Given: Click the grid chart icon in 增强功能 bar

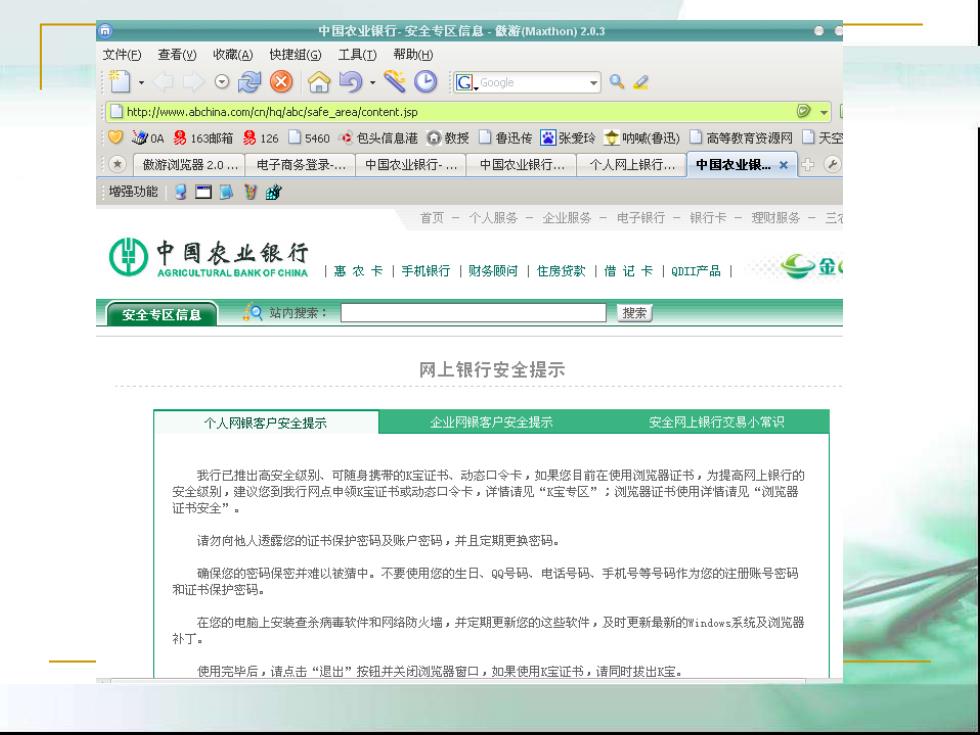Looking at the screenshot, I should point(273,192).
